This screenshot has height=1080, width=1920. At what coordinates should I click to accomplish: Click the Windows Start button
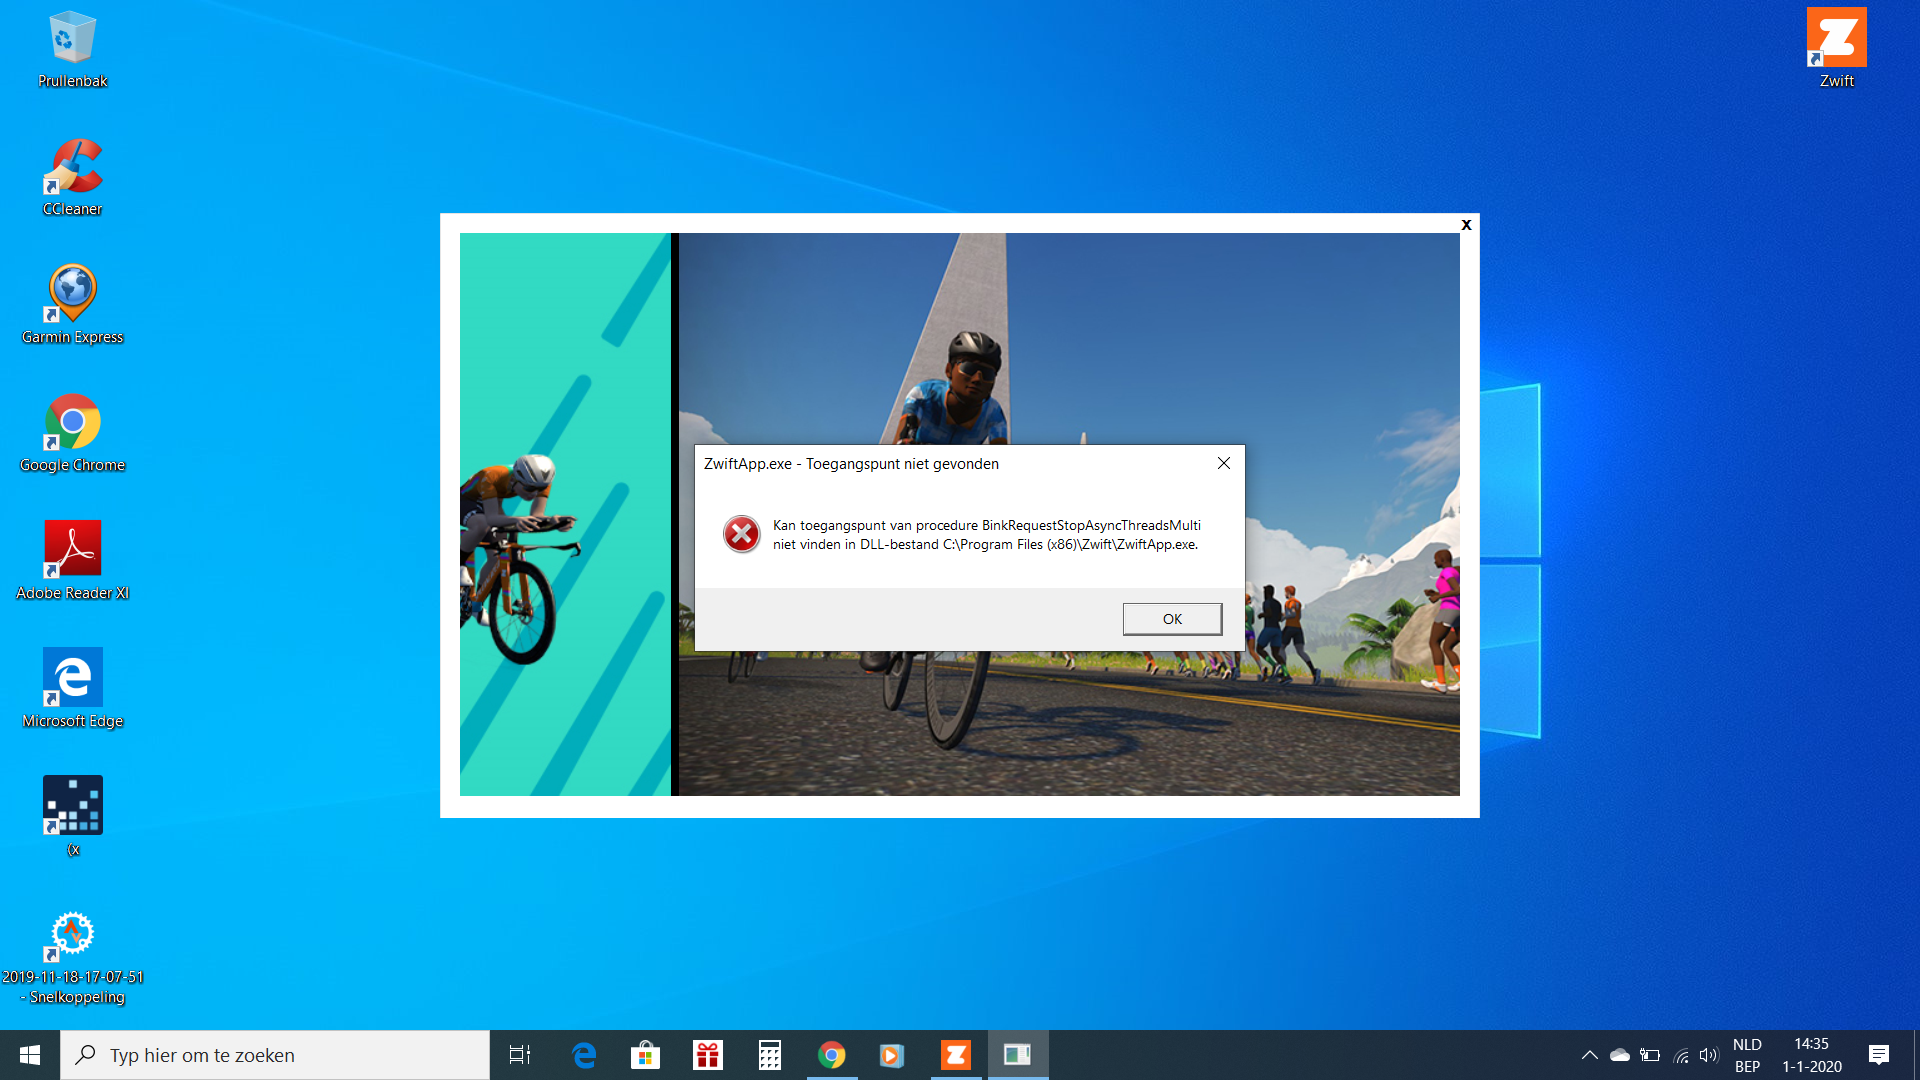(30, 1055)
